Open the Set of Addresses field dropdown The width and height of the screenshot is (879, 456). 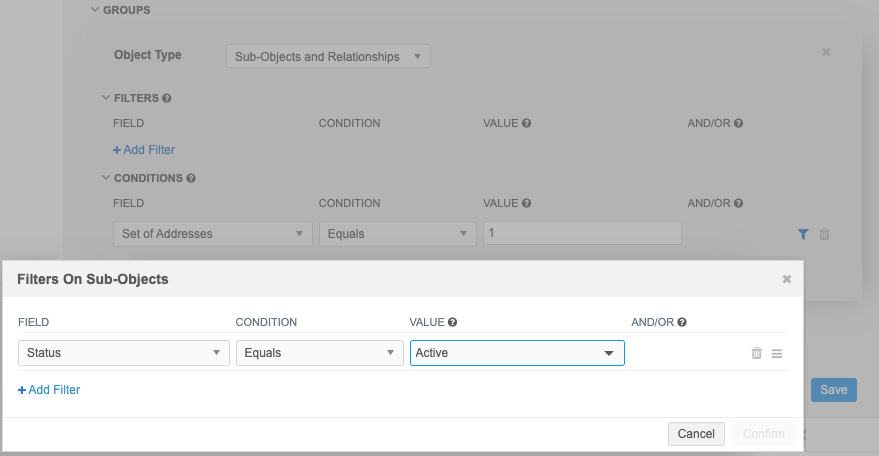(212, 234)
